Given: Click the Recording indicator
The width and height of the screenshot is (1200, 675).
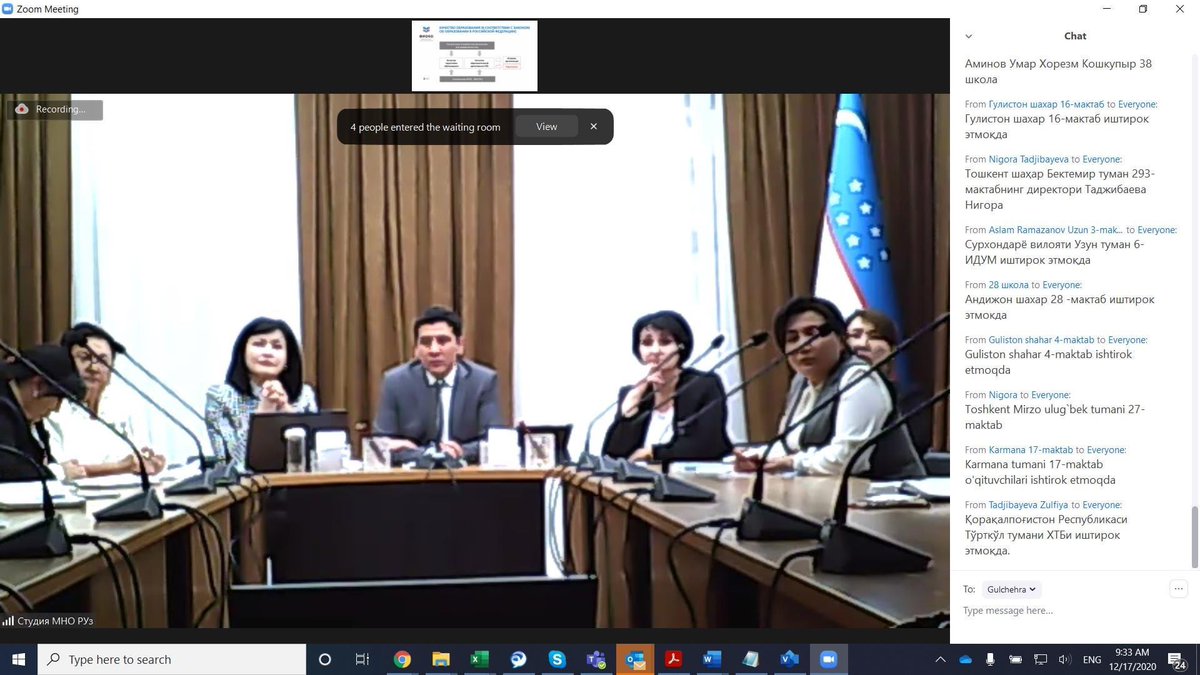Looking at the screenshot, I should tap(57, 109).
